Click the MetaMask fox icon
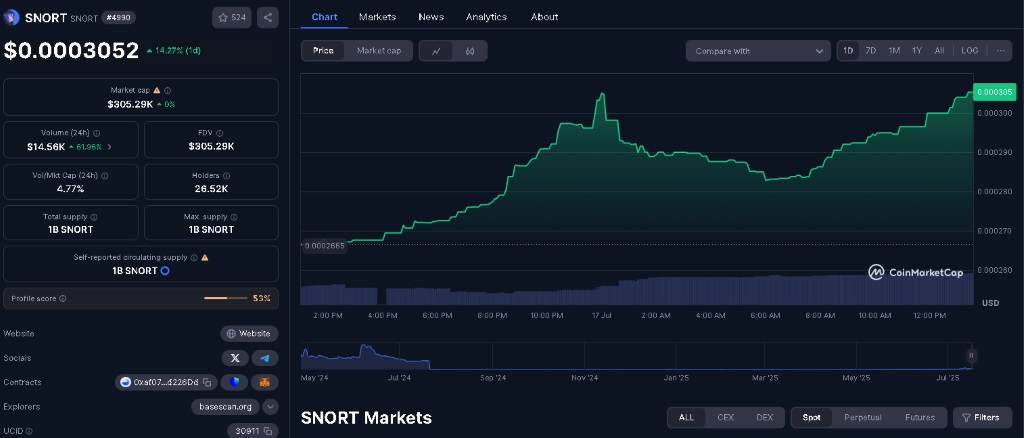The height and width of the screenshot is (438, 1024). (x=265, y=382)
